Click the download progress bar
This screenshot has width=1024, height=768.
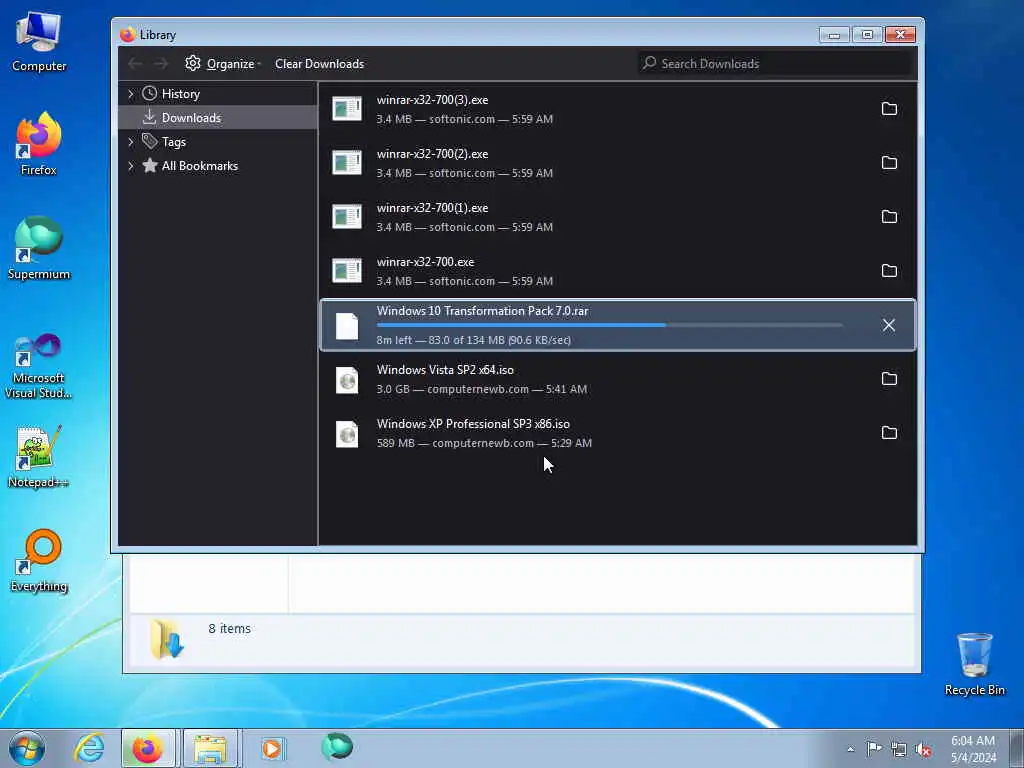click(x=609, y=325)
